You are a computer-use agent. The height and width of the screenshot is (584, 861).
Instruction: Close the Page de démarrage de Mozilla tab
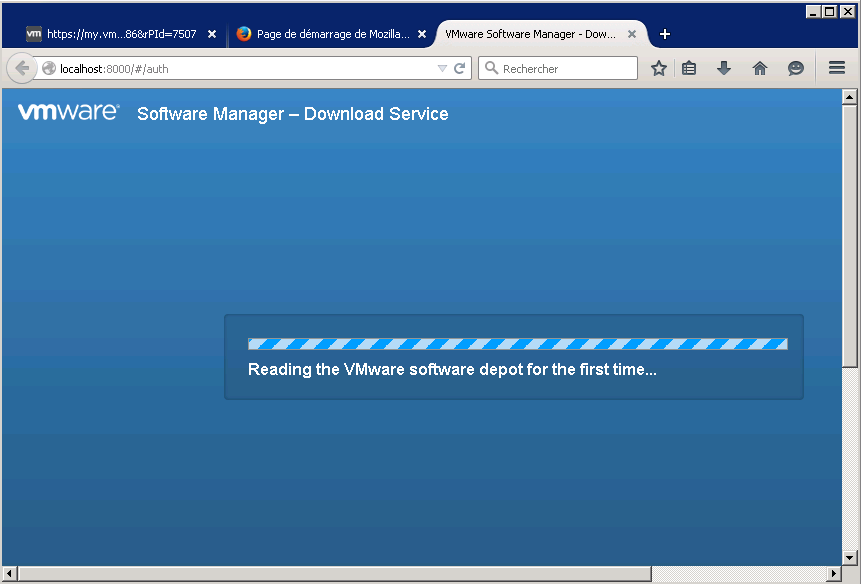[422, 34]
